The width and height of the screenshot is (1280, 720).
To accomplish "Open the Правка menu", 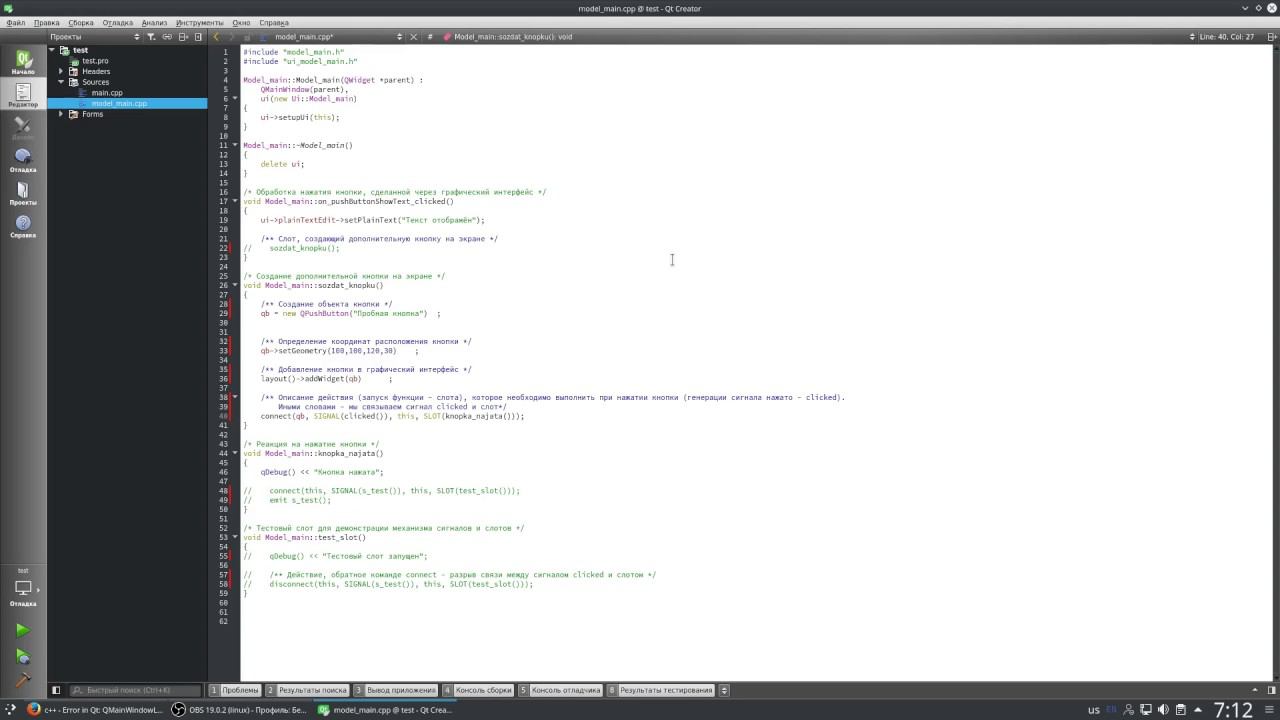I will (46, 22).
